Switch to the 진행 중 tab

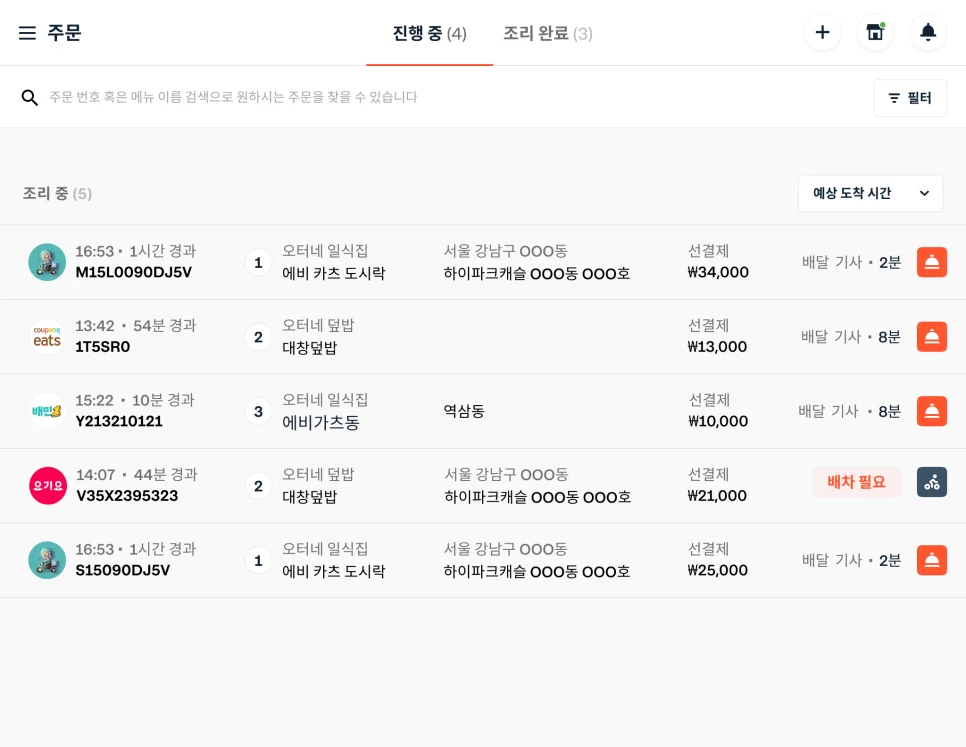tap(429, 33)
